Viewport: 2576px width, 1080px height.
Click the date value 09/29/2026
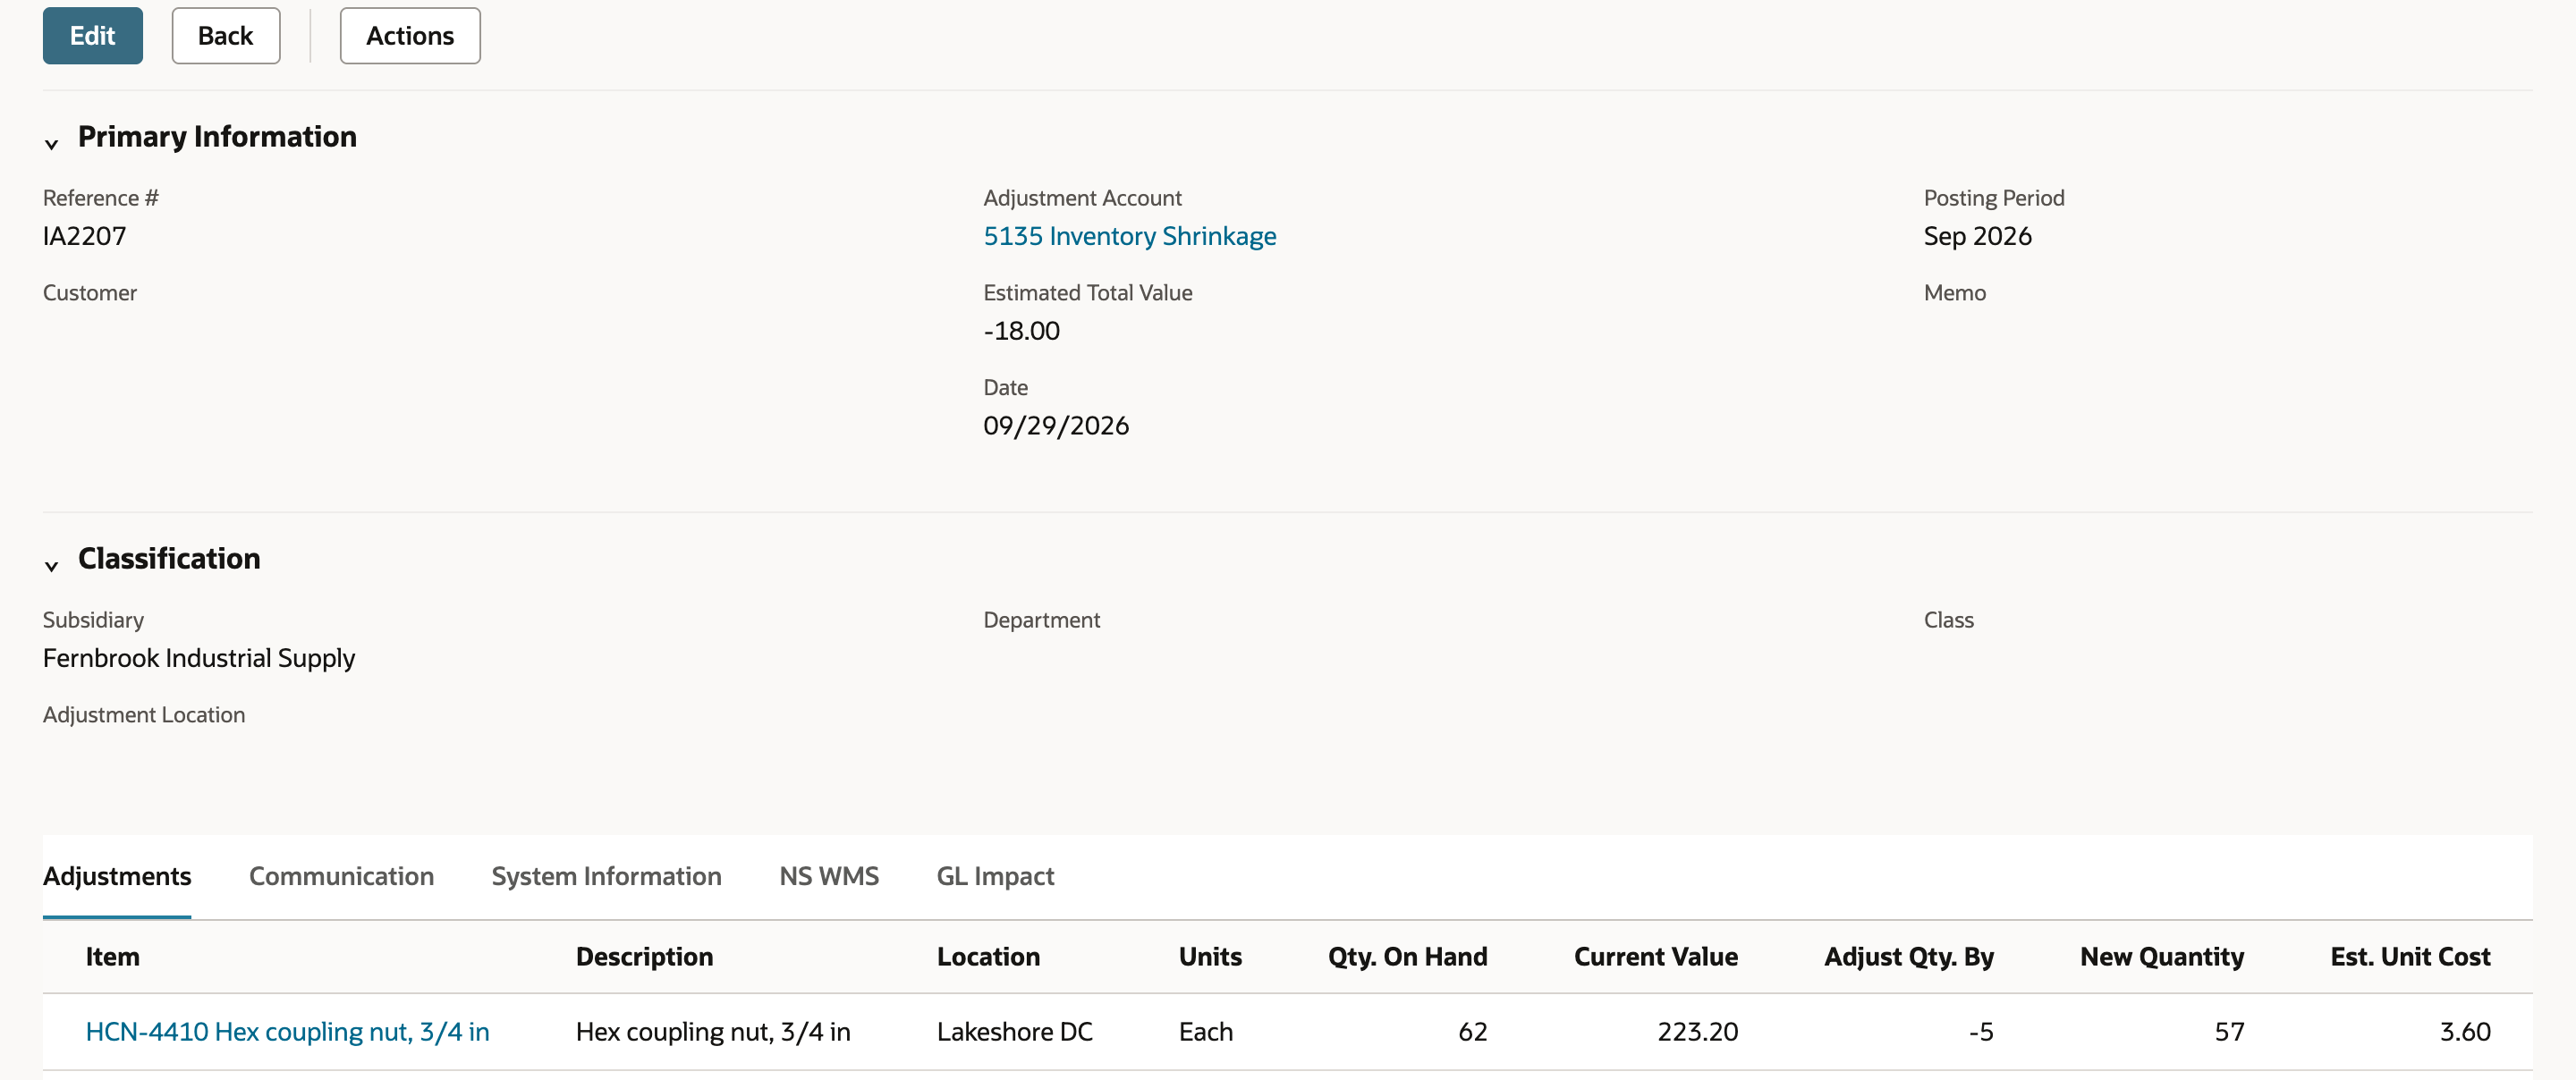(x=1056, y=426)
